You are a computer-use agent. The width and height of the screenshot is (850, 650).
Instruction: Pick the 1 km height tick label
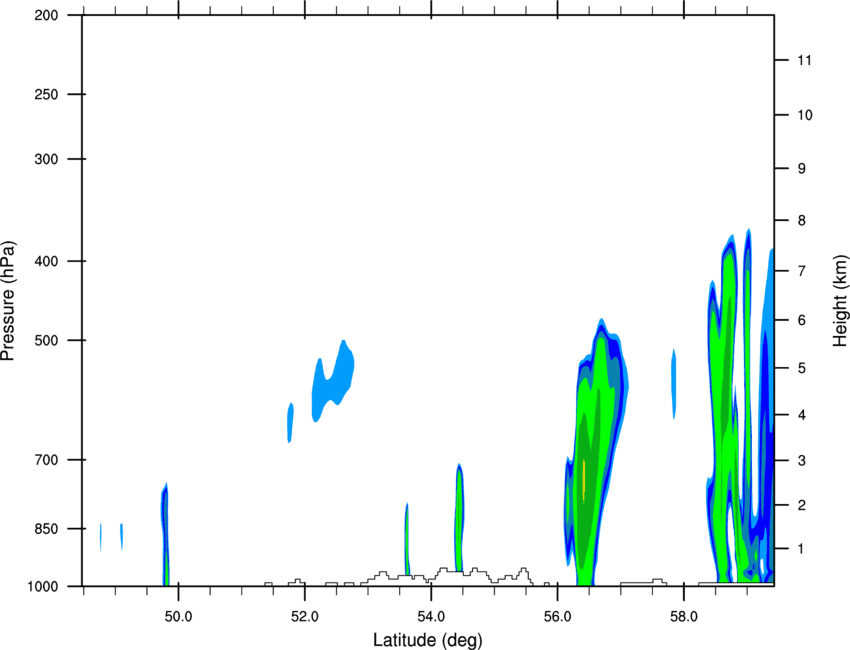pyautogui.click(x=801, y=549)
